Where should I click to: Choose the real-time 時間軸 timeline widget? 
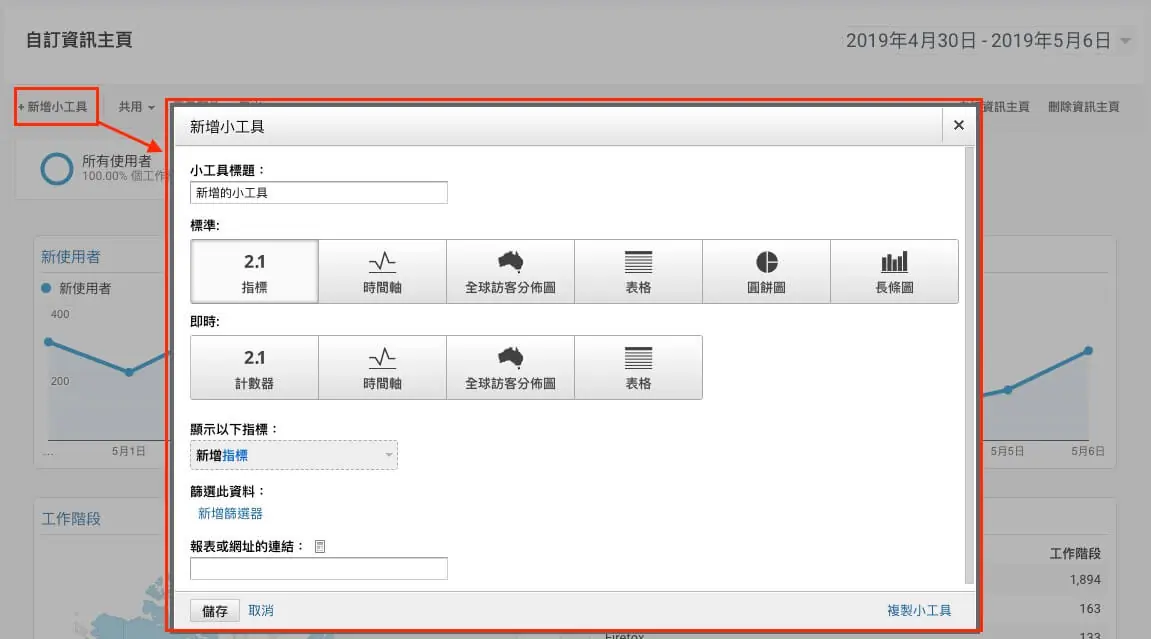382,368
